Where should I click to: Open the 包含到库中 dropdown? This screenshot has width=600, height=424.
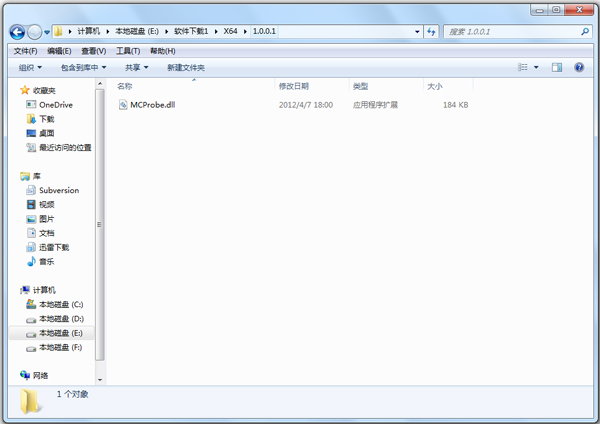tap(83, 68)
